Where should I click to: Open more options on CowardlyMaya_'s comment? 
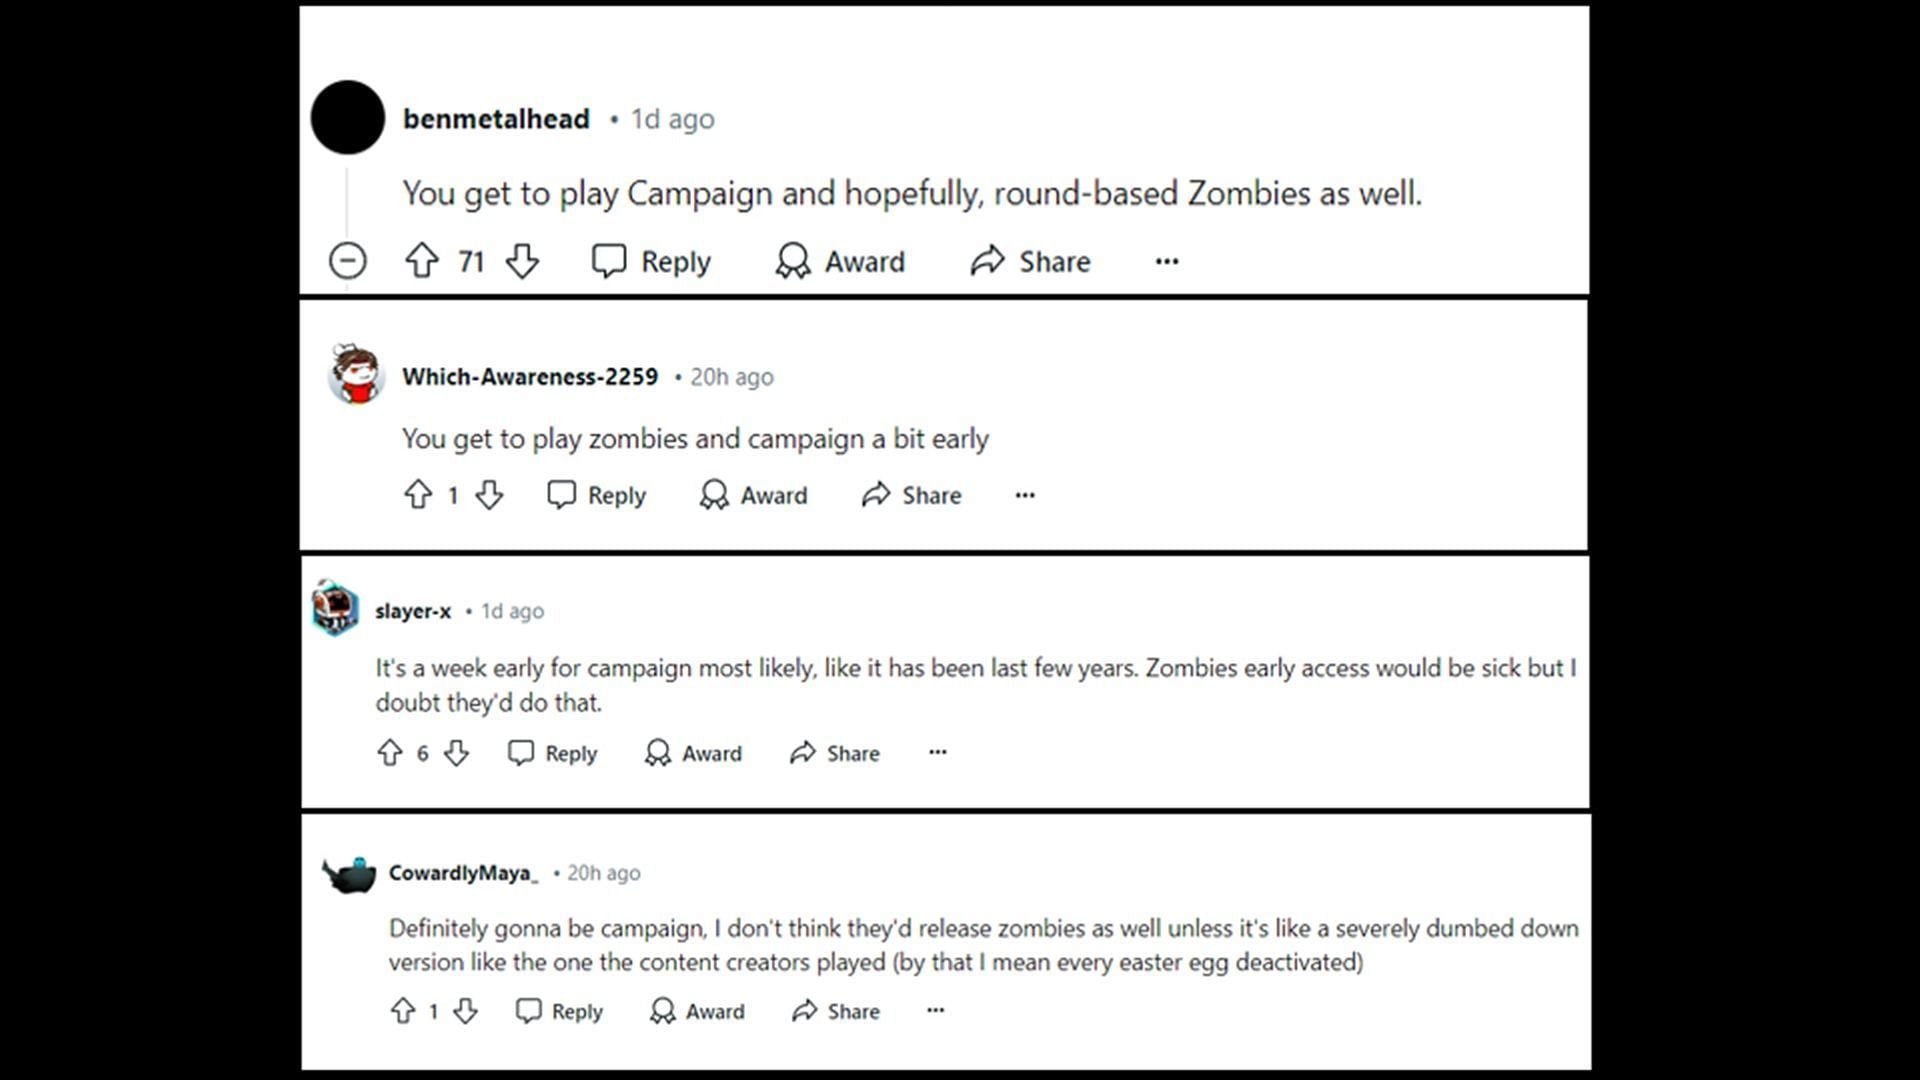point(935,1010)
